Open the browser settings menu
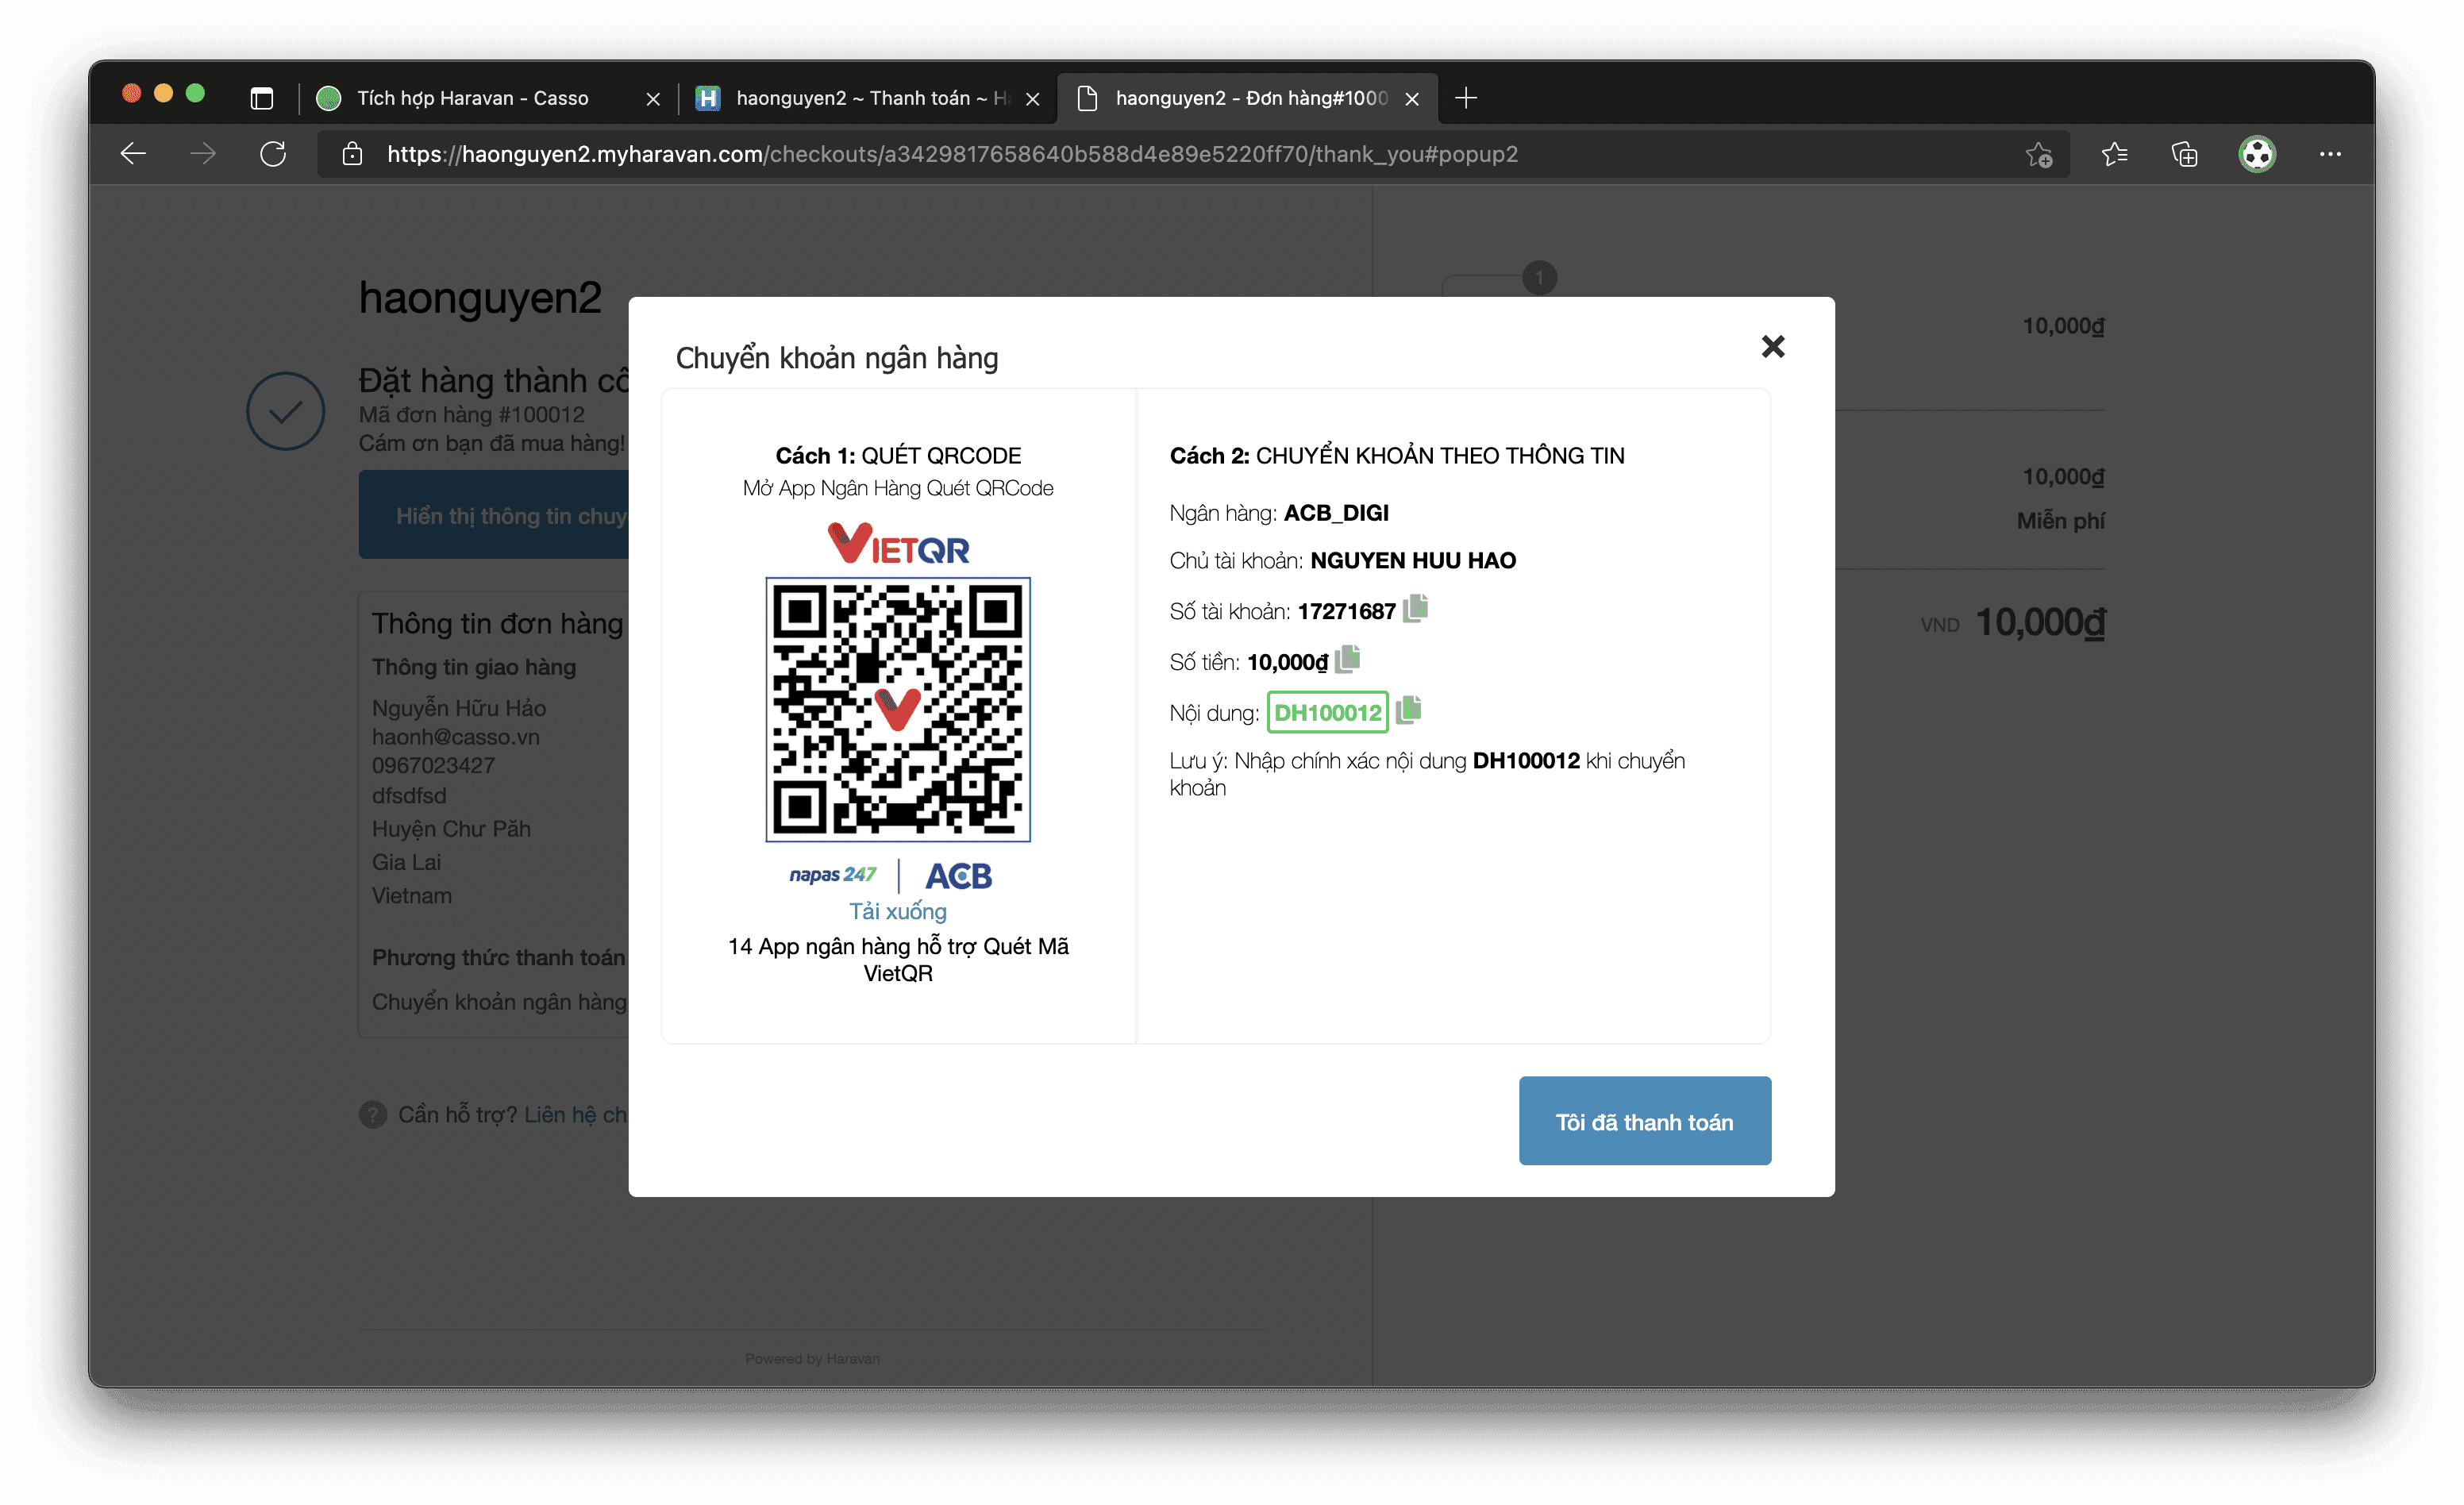Image resolution: width=2464 pixels, height=1505 pixels. point(2329,154)
